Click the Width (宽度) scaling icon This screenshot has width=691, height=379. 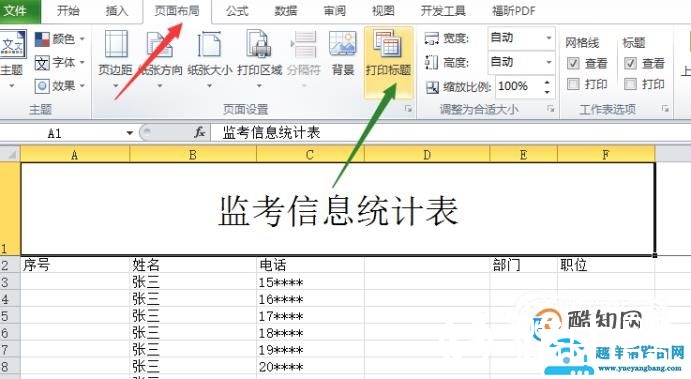[x=431, y=39]
